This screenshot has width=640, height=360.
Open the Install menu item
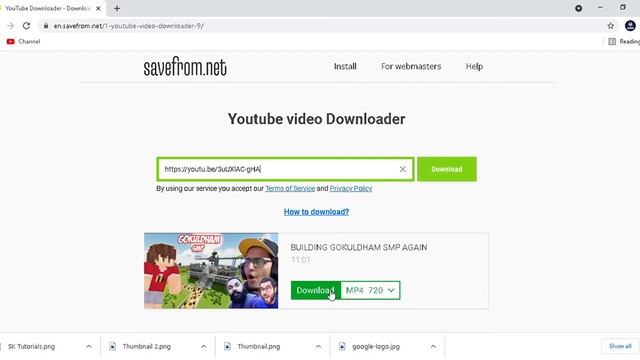coord(345,67)
